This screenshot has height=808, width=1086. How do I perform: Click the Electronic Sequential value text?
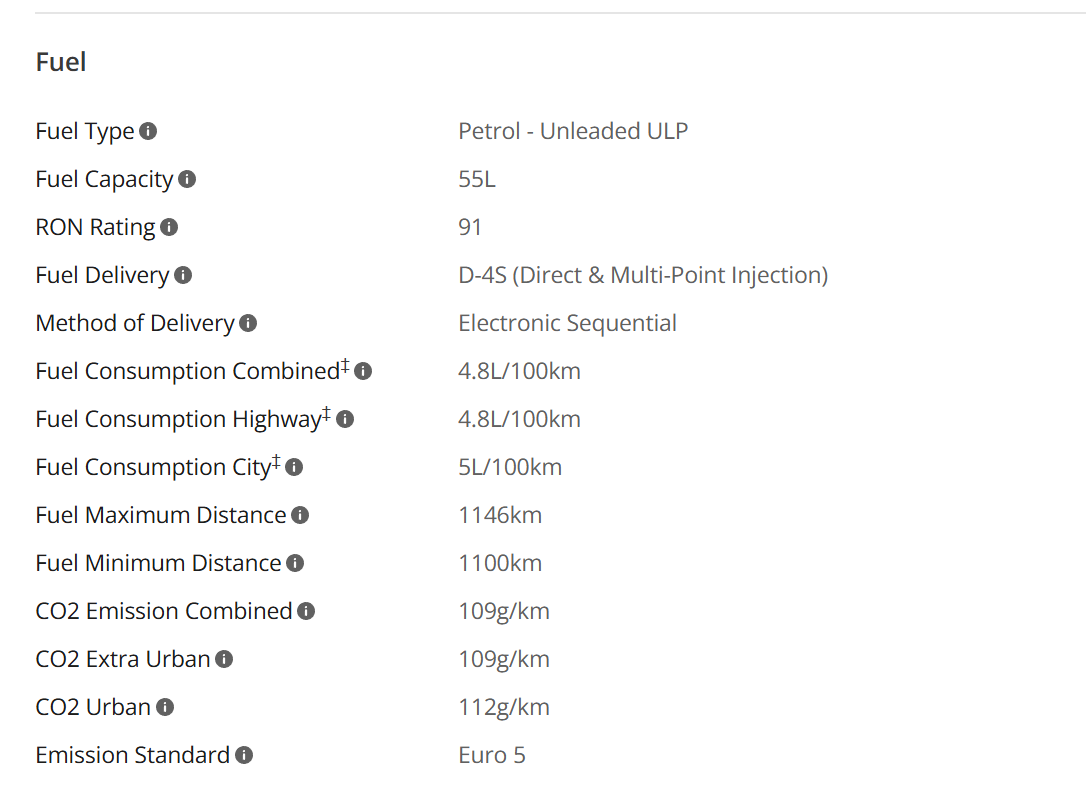(x=567, y=323)
